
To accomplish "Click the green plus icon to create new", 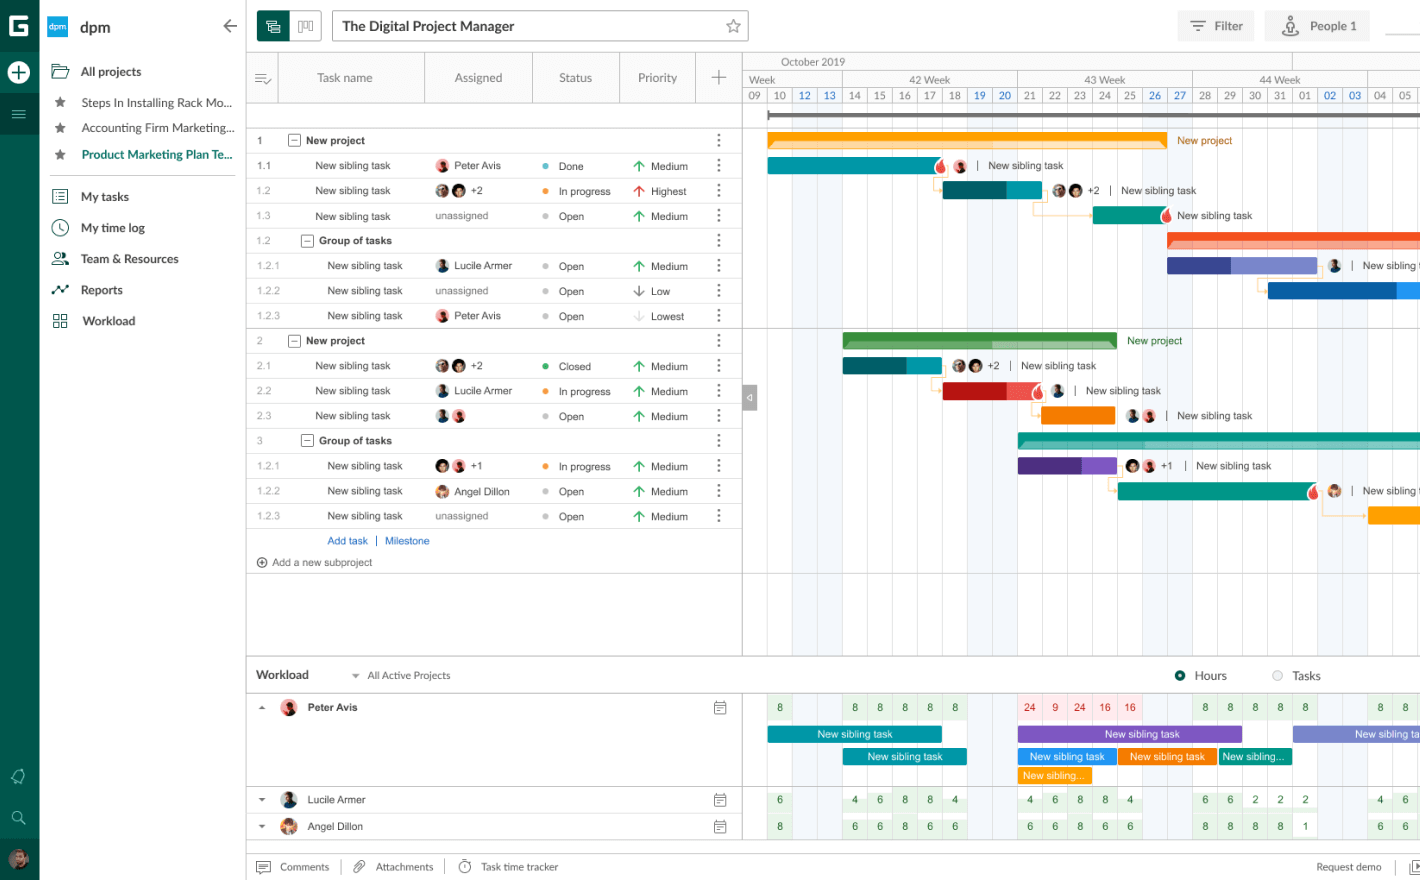I will (19, 72).
